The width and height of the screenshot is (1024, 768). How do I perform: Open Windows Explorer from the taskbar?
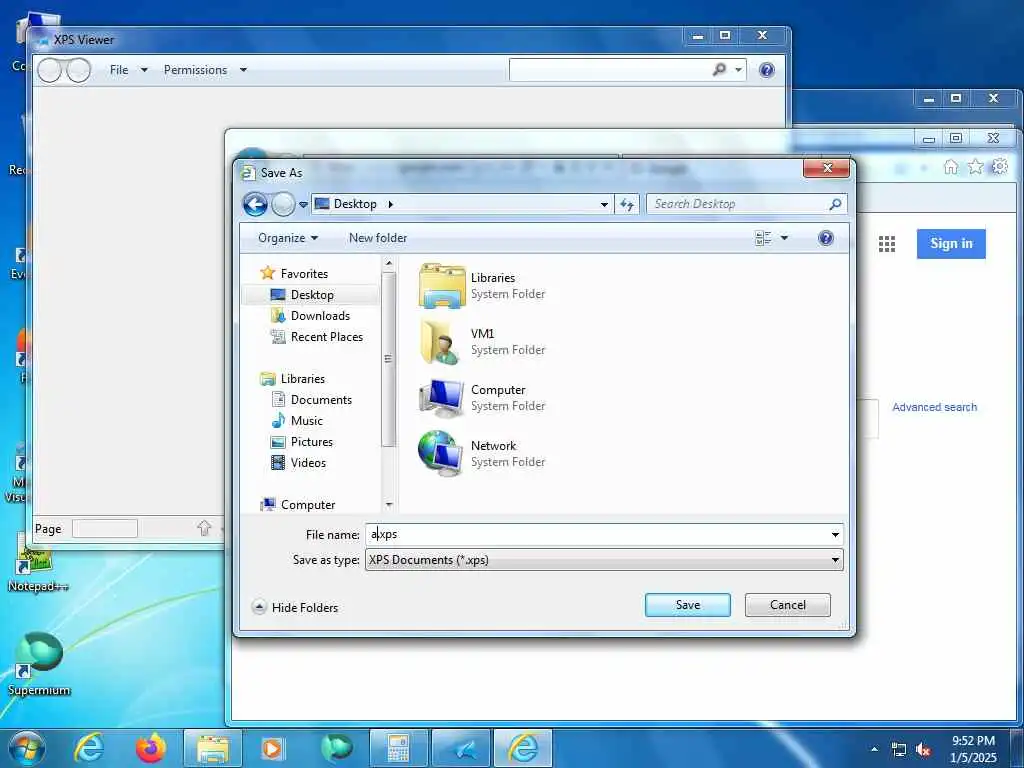pos(213,749)
